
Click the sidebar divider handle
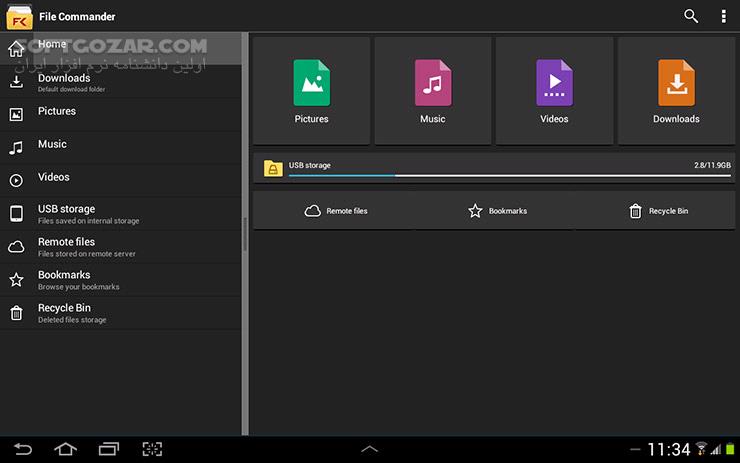pos(245,234)
